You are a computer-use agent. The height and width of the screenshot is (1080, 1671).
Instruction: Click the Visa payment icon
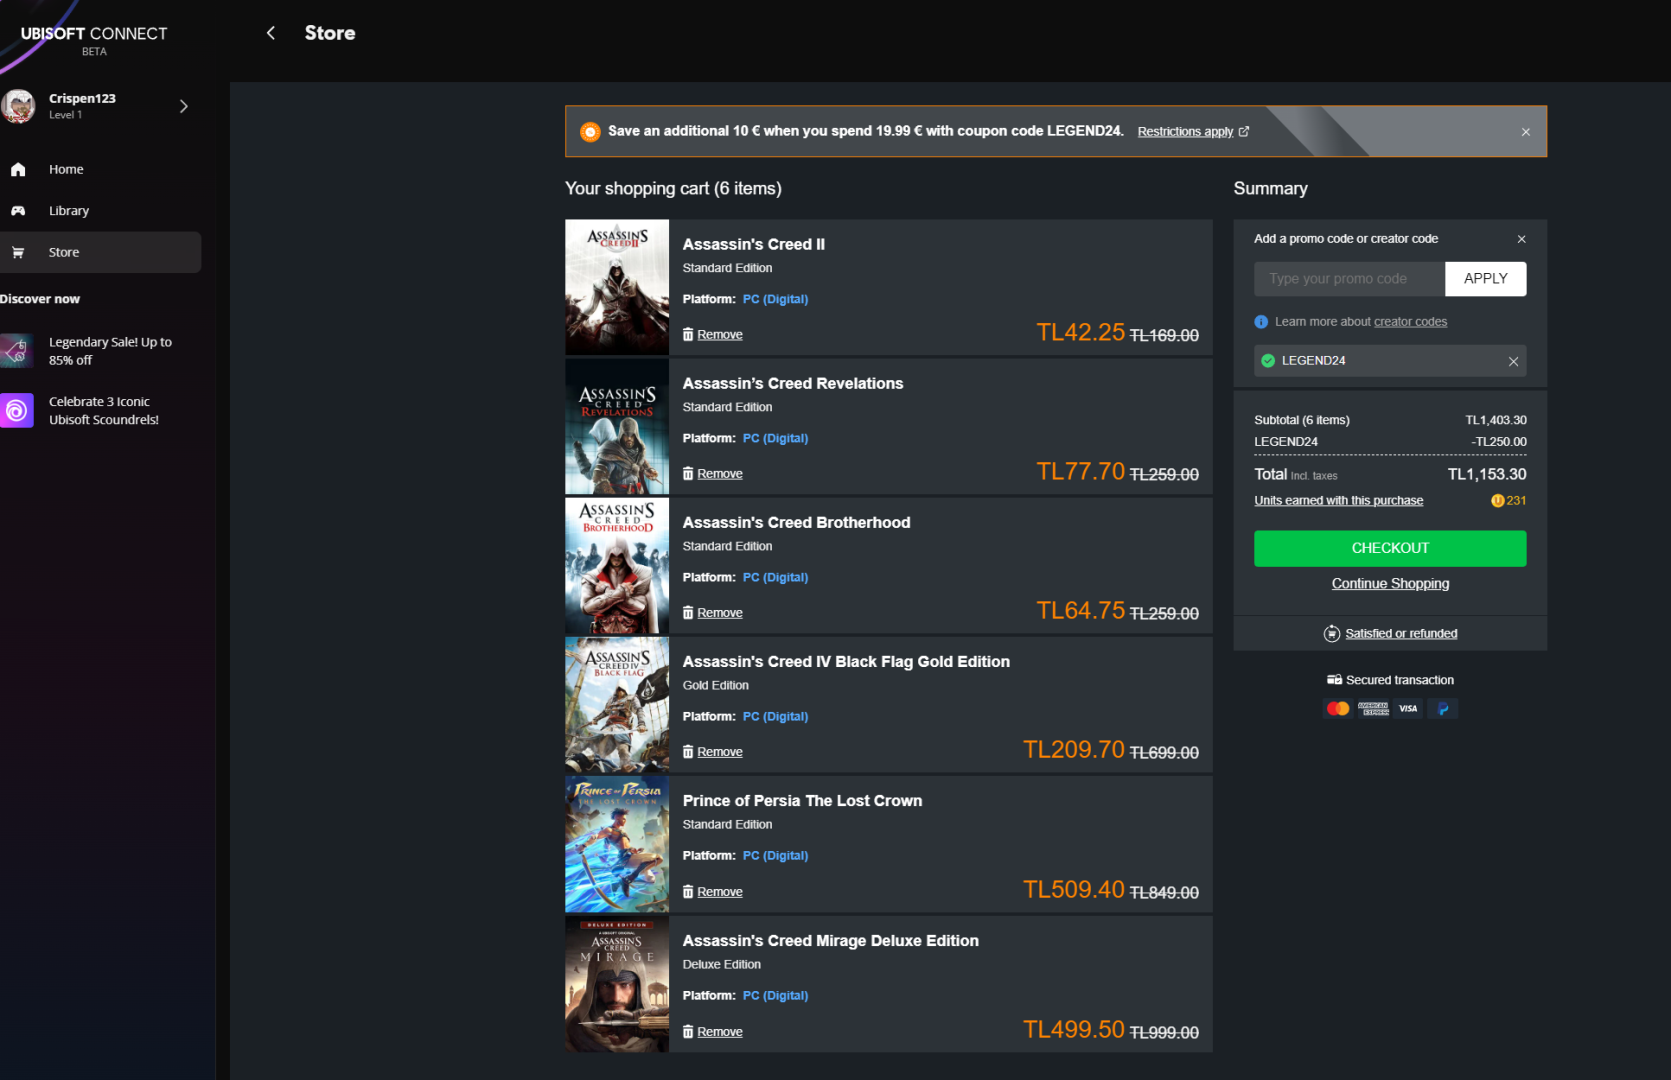pos(1408,708)
